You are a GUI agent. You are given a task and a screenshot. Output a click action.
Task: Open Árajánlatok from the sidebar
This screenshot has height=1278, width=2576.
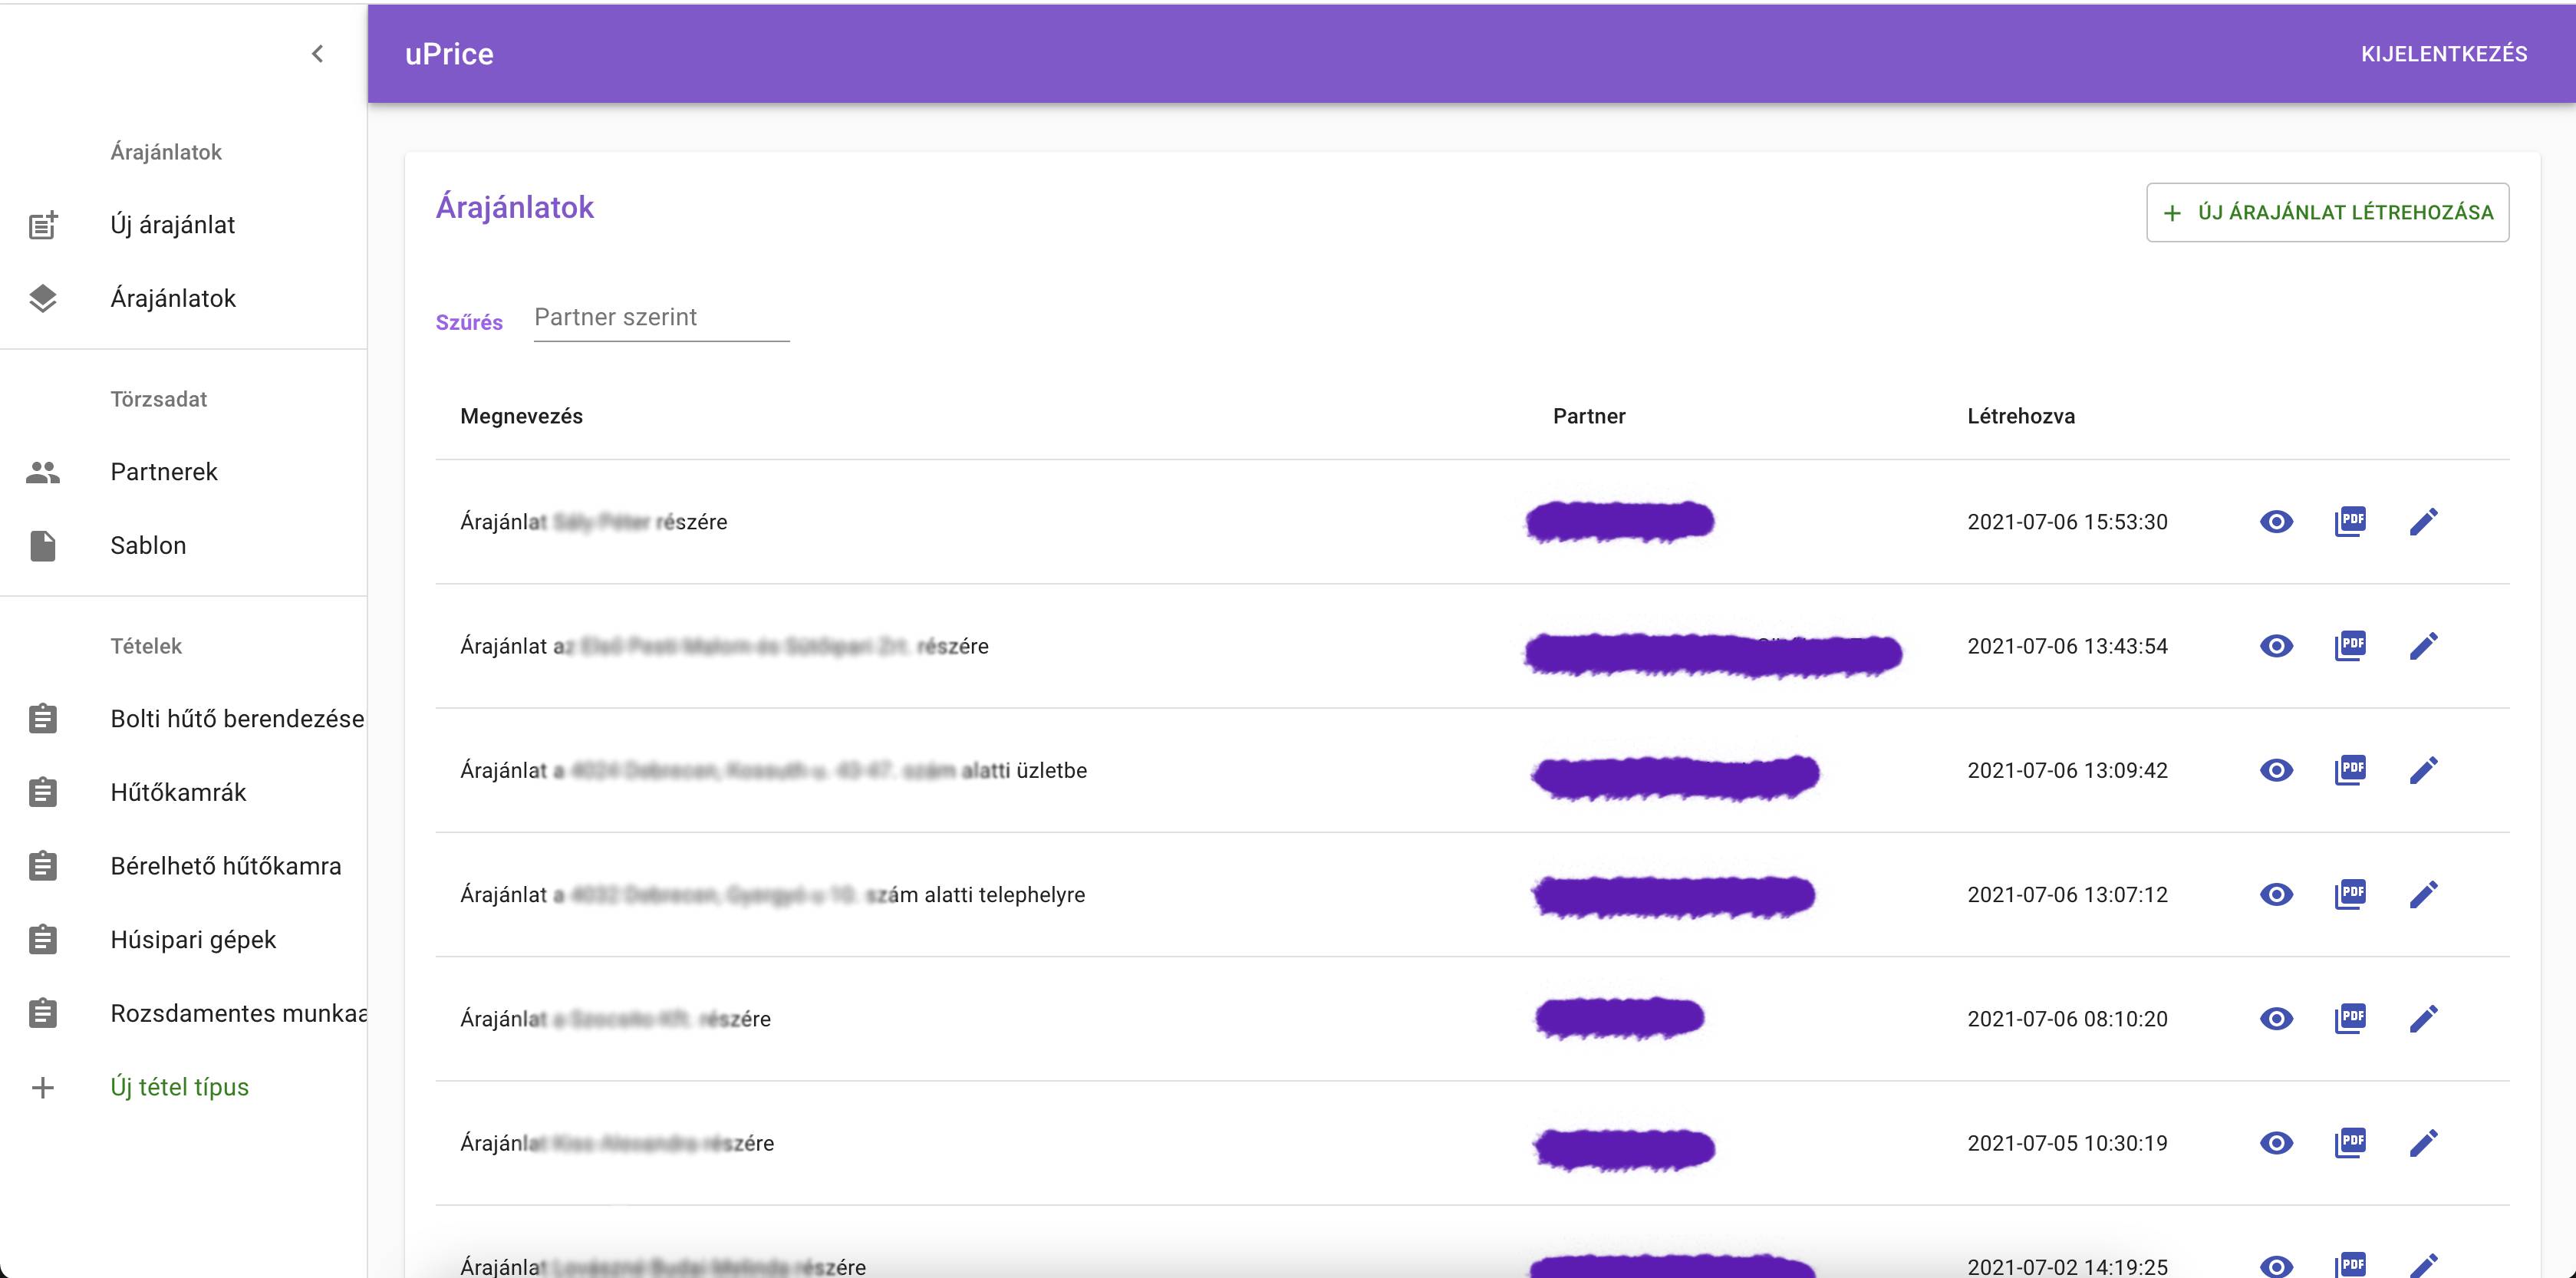[172, 298]
